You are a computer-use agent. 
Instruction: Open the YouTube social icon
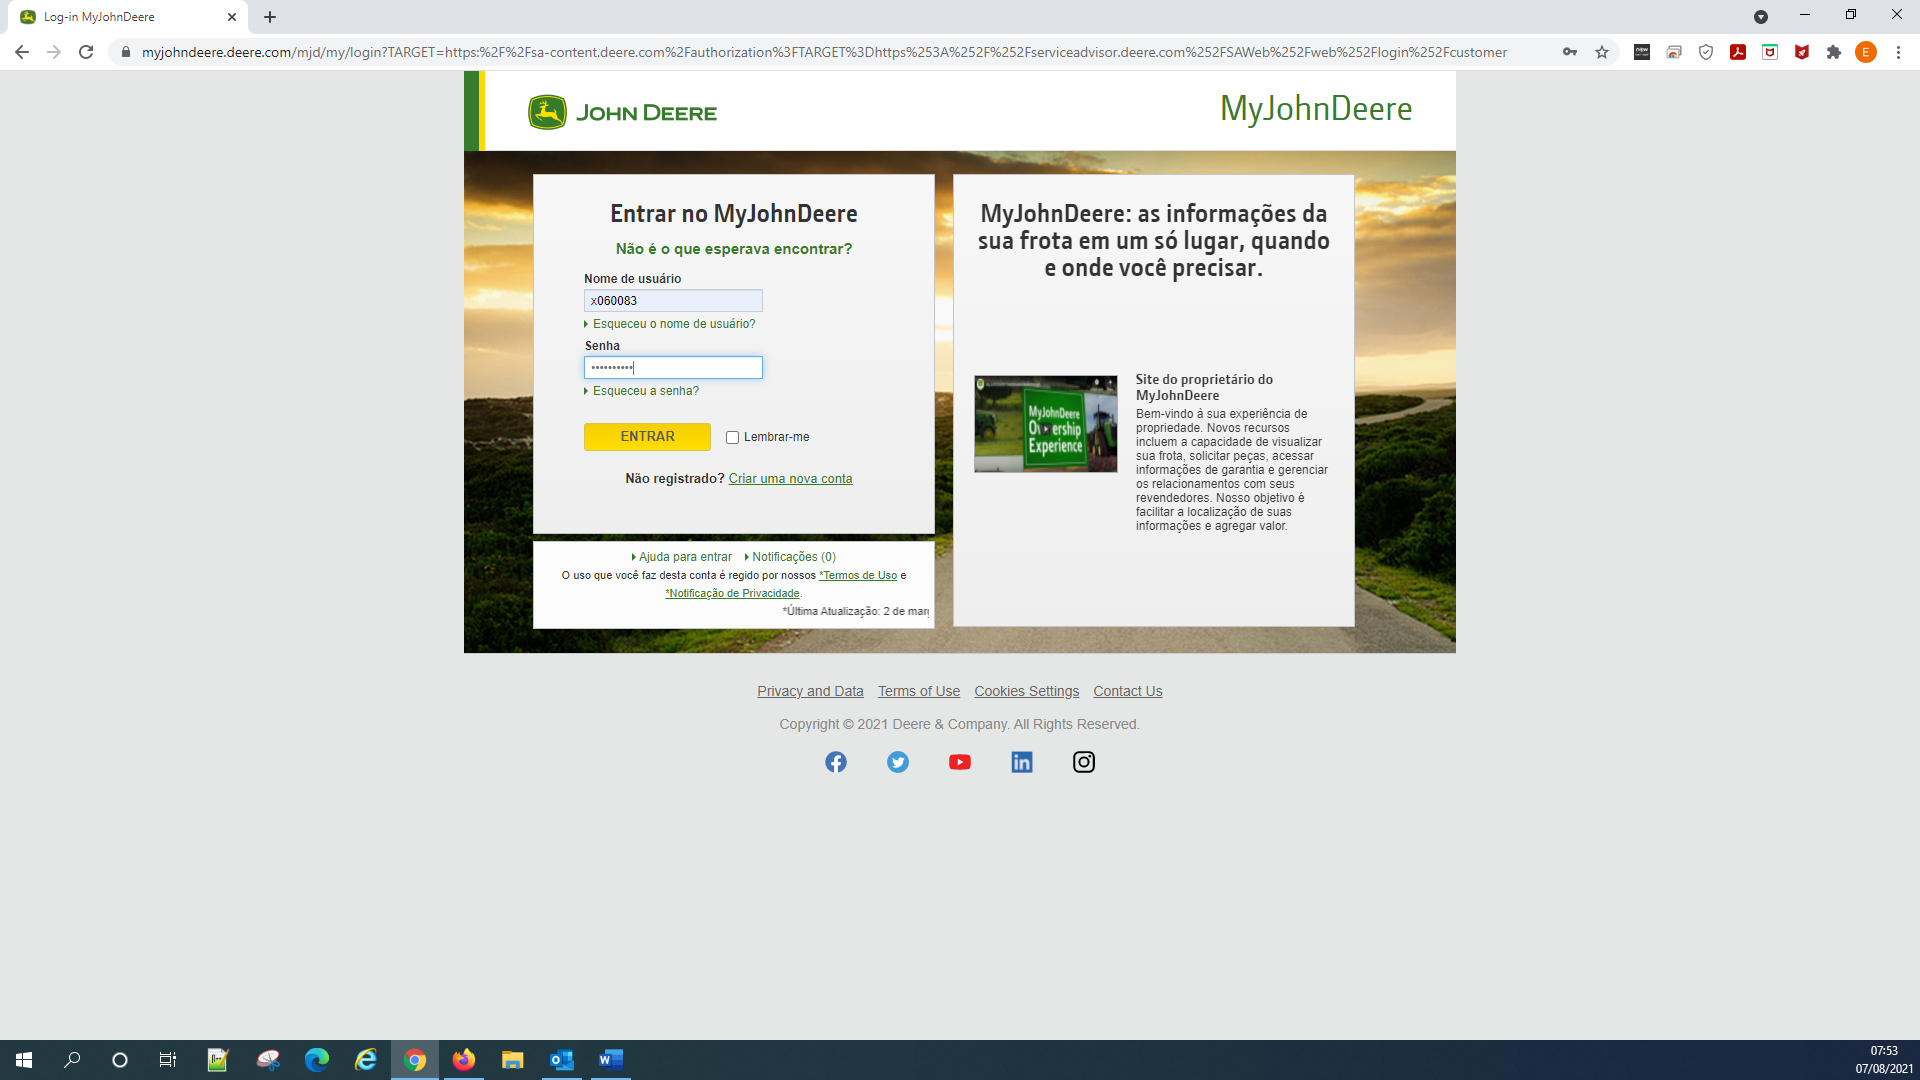(960, 762)
